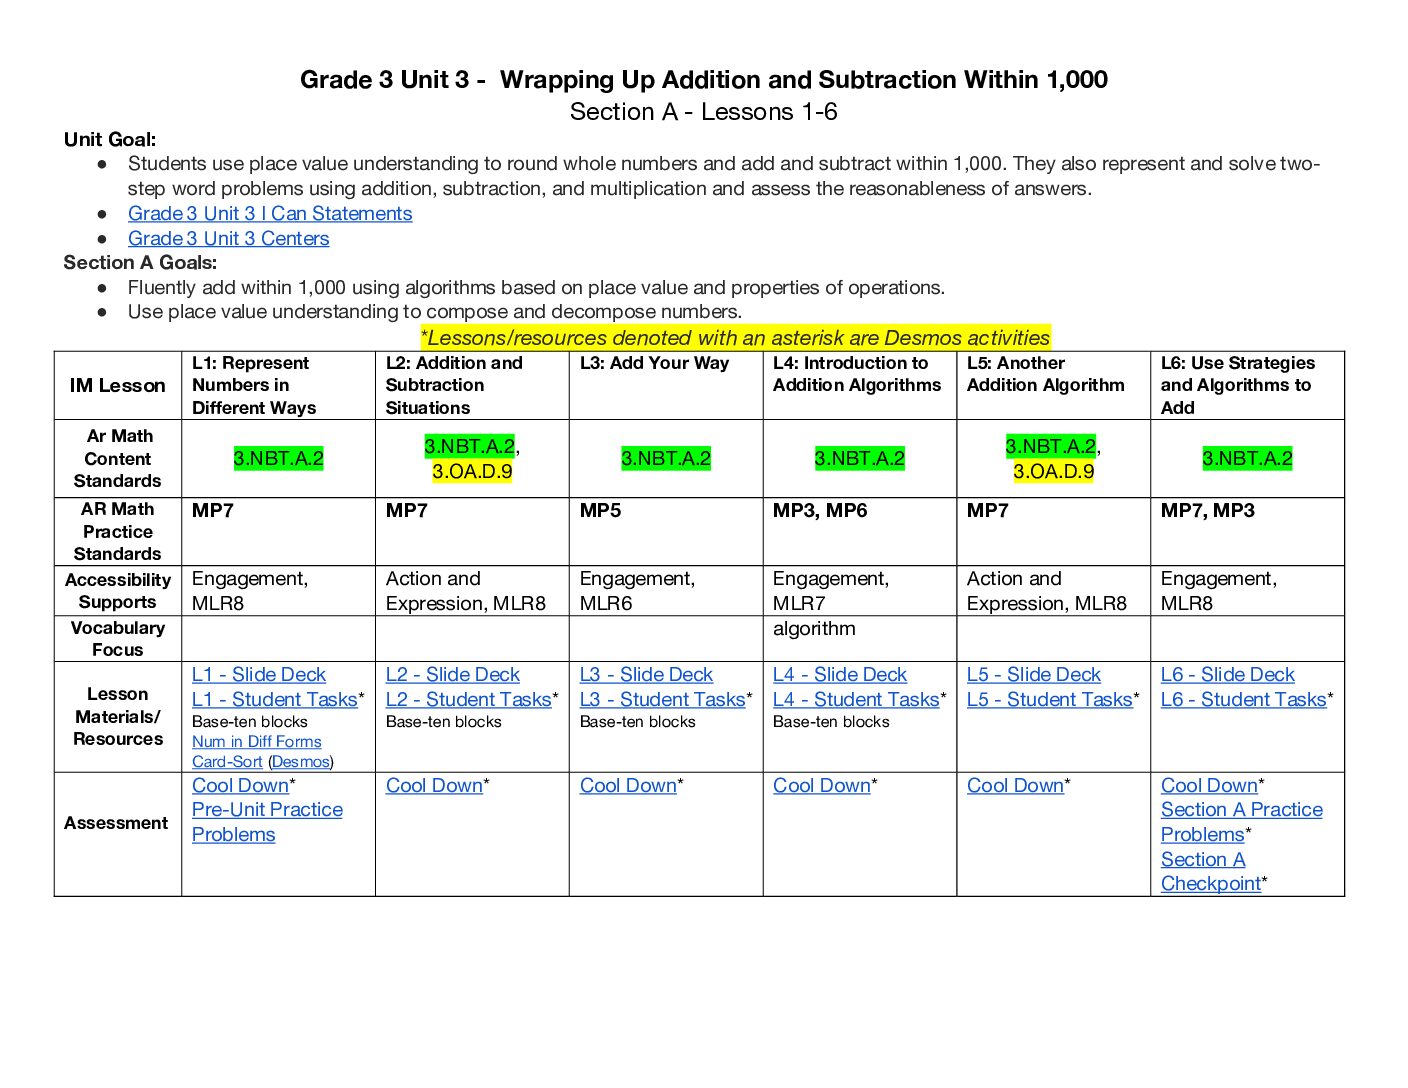The width and height of the screenshot is (1408, 1088).
Task: Open the Cool Down link for L5
Action: pyautogui.click(x=1015, y=786)
